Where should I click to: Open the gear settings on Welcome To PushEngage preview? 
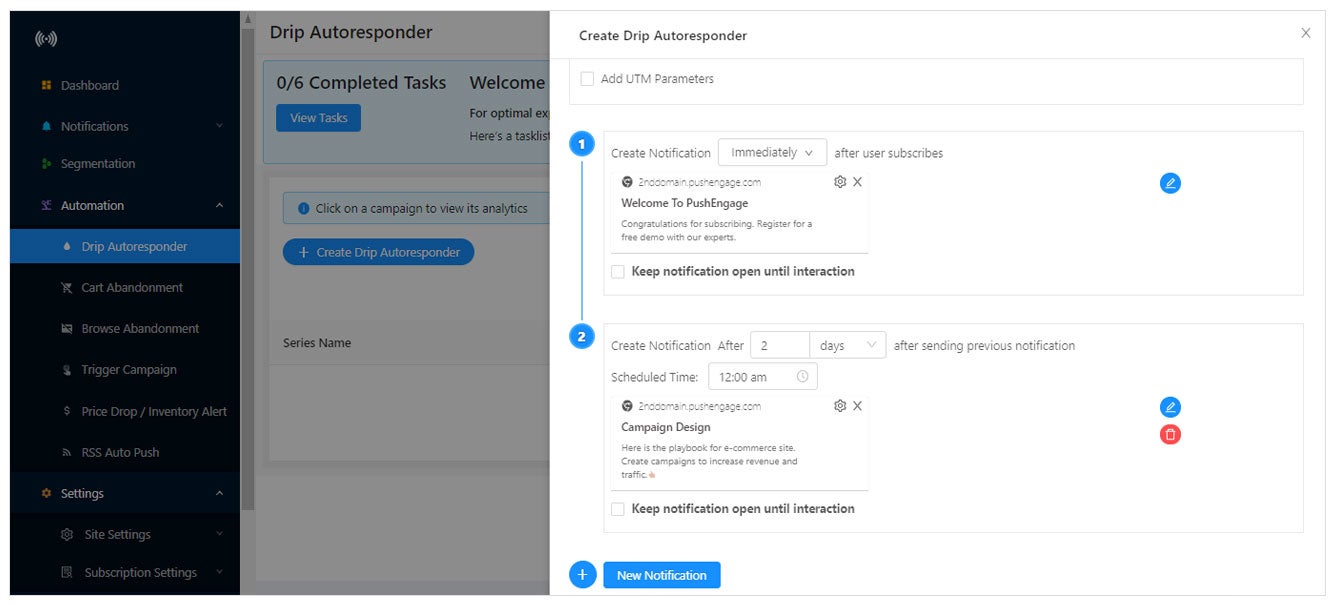point(838,182)
